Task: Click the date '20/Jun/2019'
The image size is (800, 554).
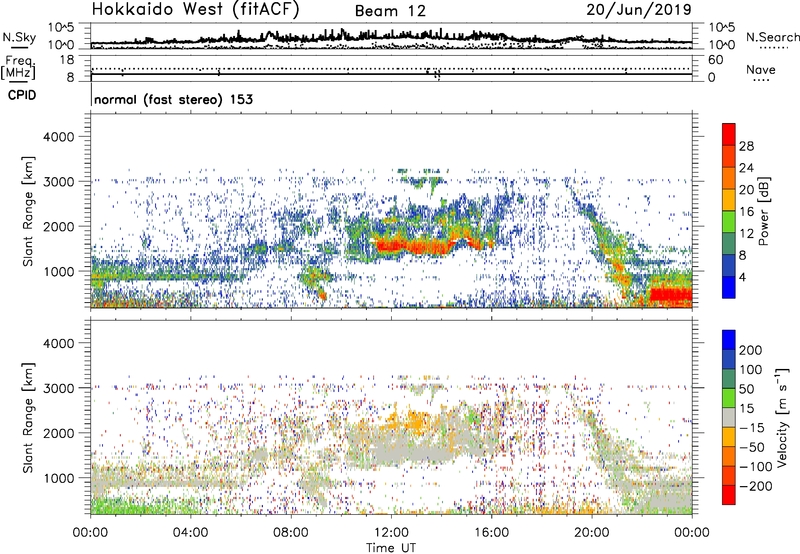Action: point(639,9)
